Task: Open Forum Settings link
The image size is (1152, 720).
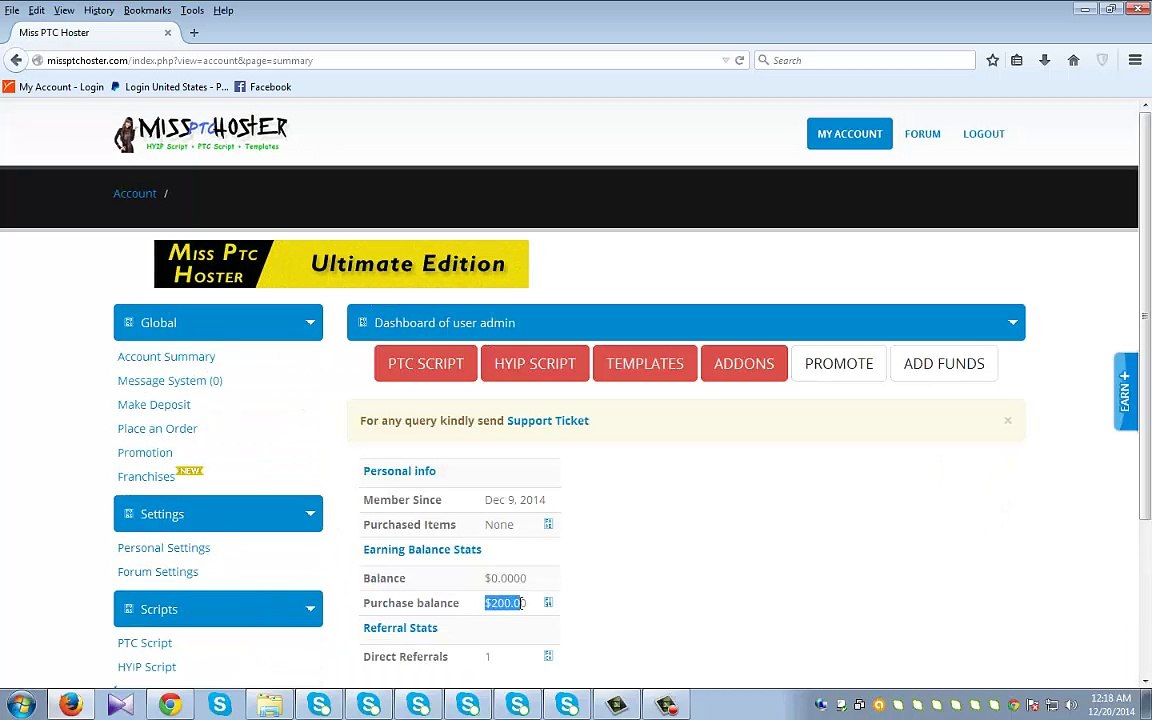Action: click(x=157, y=572)
